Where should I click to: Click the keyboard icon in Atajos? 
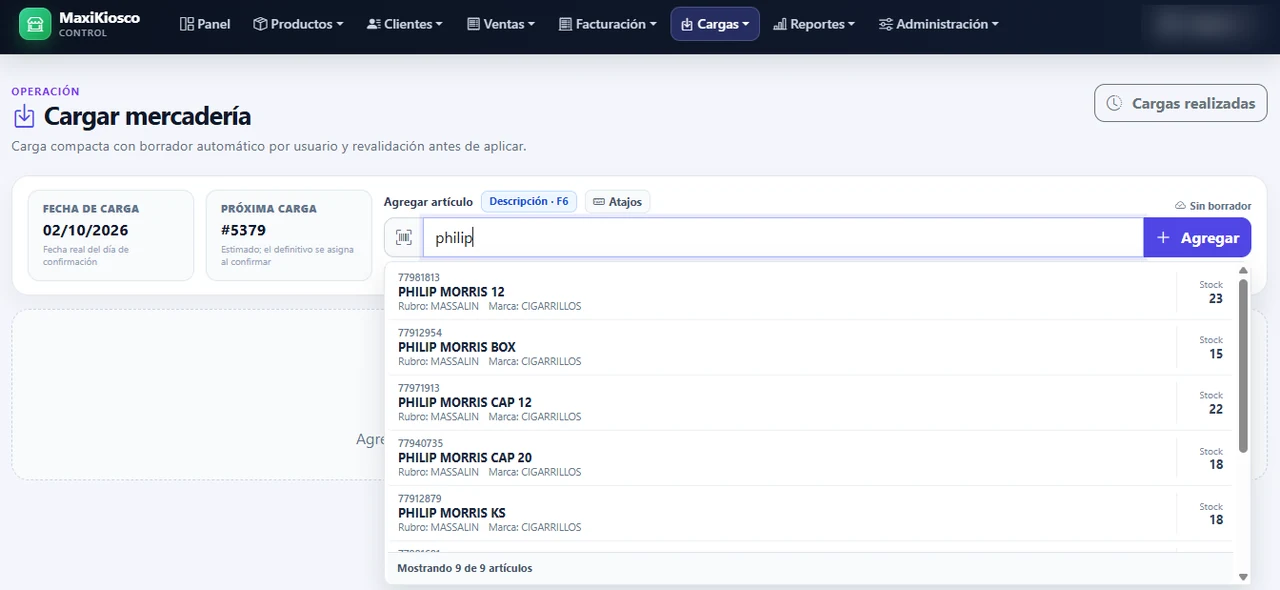(599, 202)
